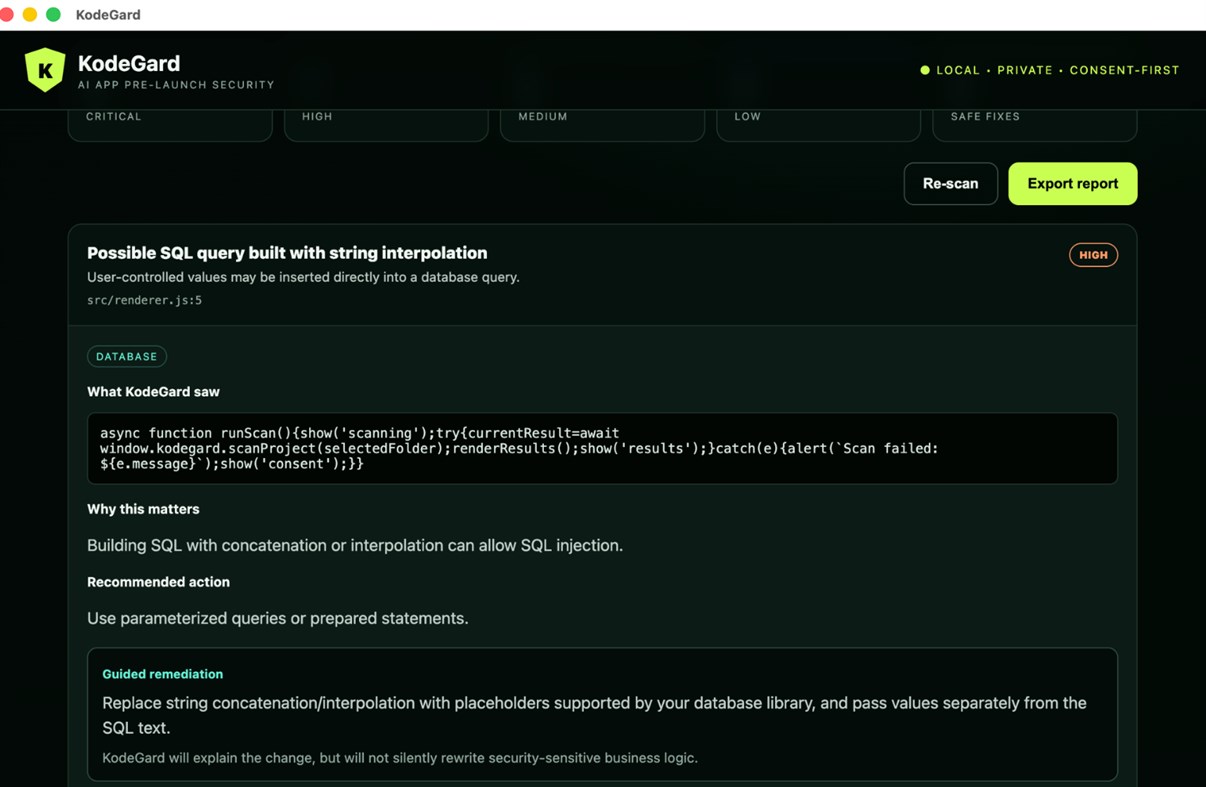
Task: Click the KodeGard shield logo icon
Action: [45, 70]
